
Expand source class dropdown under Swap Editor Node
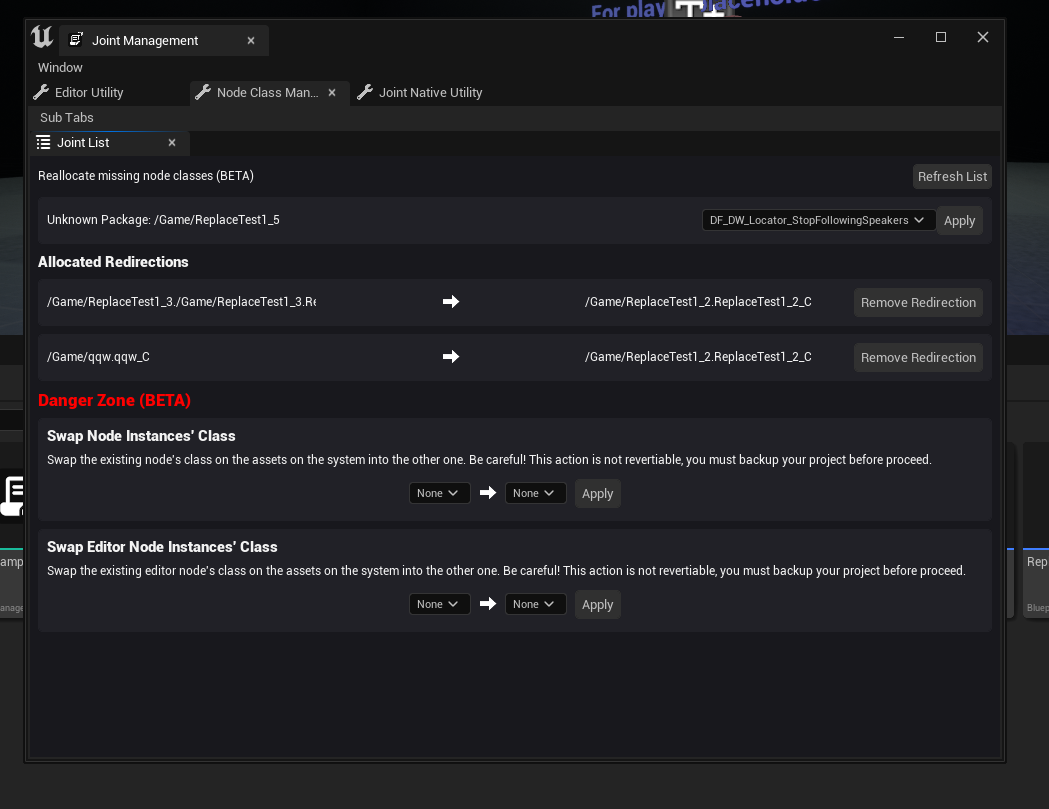[439, 604]
